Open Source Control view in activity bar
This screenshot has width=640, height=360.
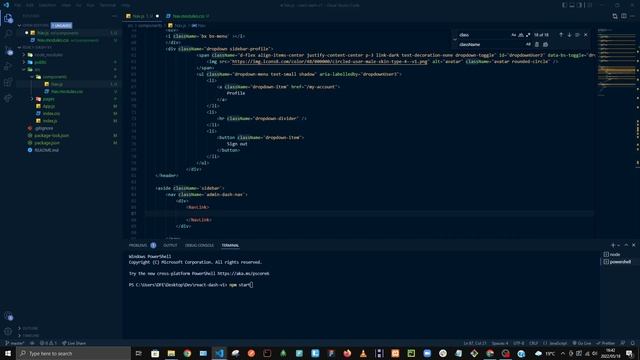pyautogui.click(x=8, y=51)
